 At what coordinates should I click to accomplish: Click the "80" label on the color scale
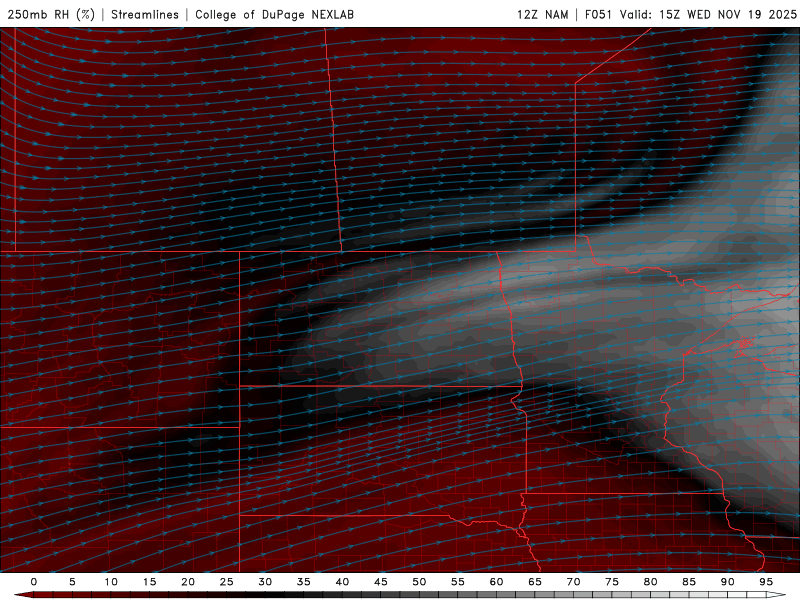[650, 582]
